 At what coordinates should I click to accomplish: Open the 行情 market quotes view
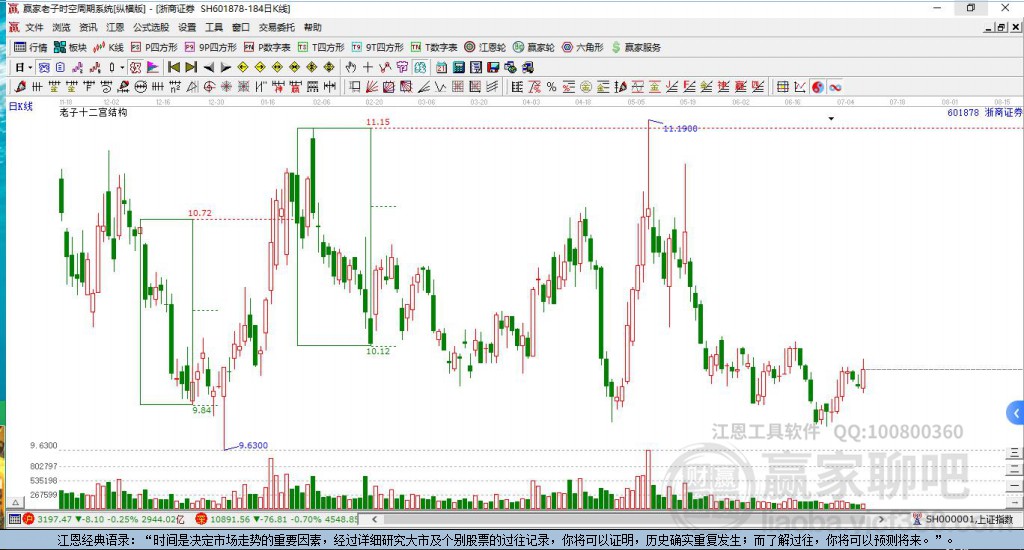(x=31, y=48)
